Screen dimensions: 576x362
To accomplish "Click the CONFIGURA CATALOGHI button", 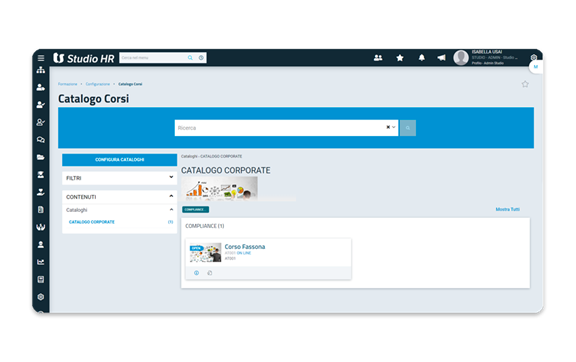I will pyautogui.click(x=119, y=160).
